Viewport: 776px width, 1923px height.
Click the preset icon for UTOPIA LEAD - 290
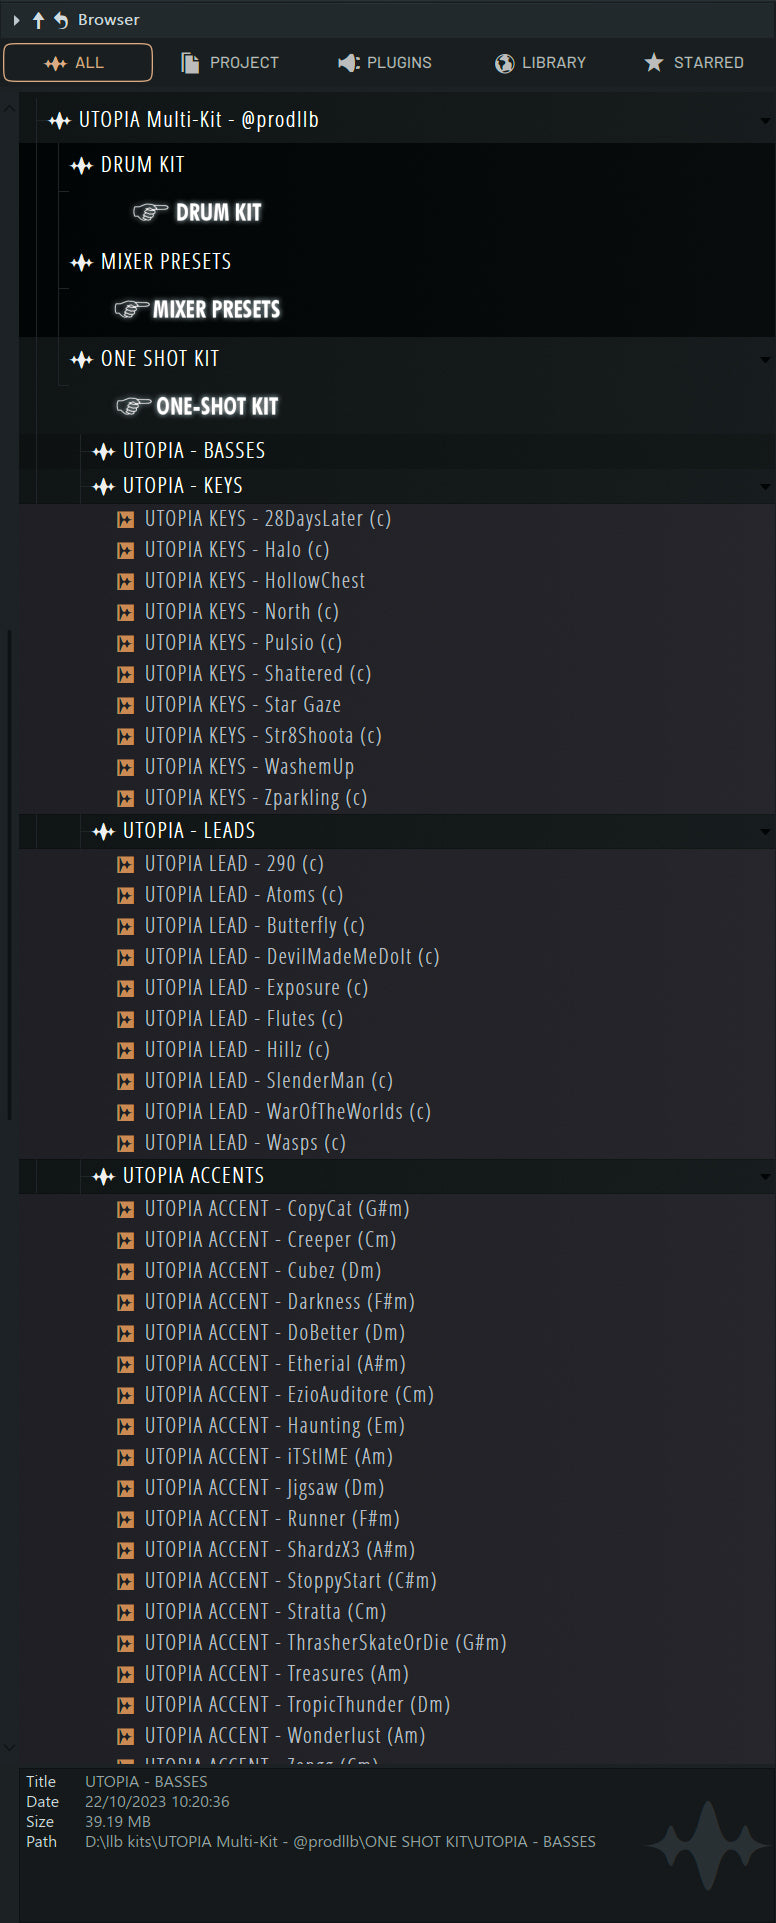[126, 865]
